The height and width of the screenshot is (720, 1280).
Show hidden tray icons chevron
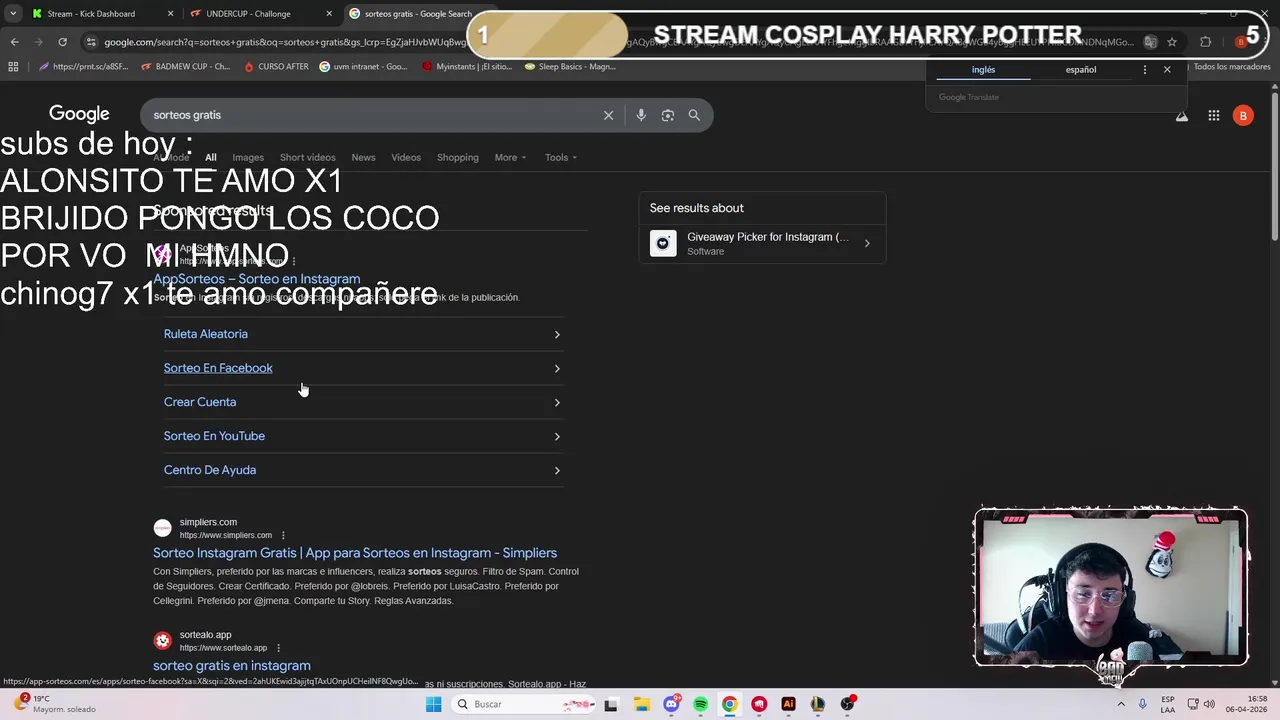point(1121,704)
